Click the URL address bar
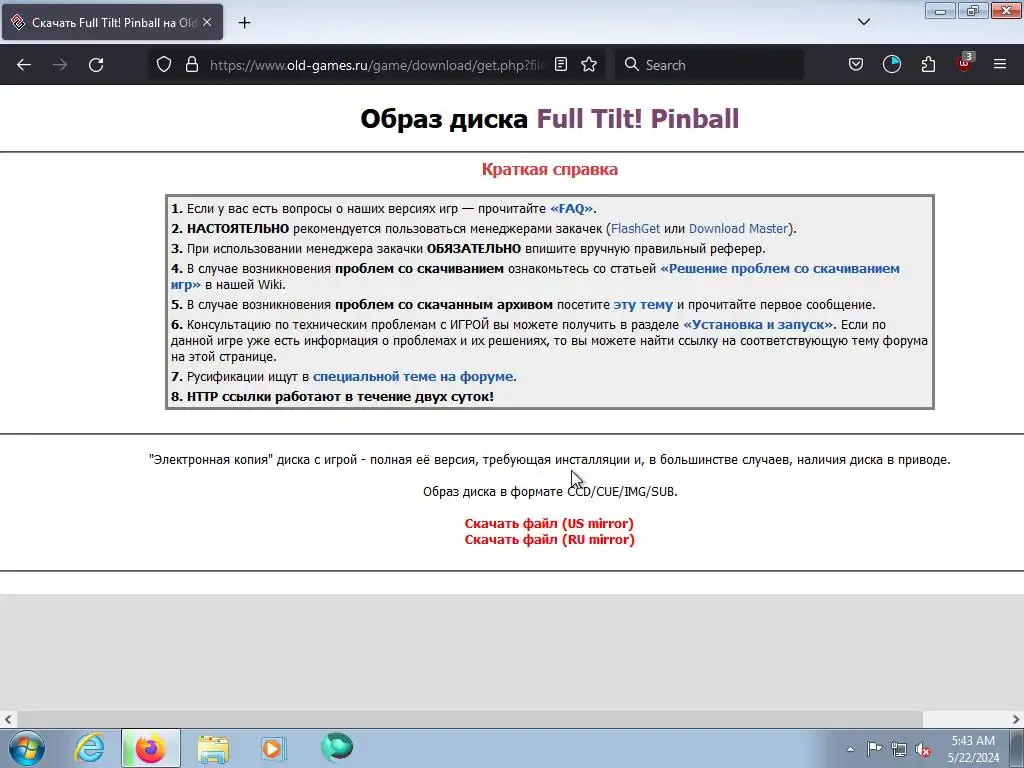The image size is (1024, 768). [x=376, y=65]
